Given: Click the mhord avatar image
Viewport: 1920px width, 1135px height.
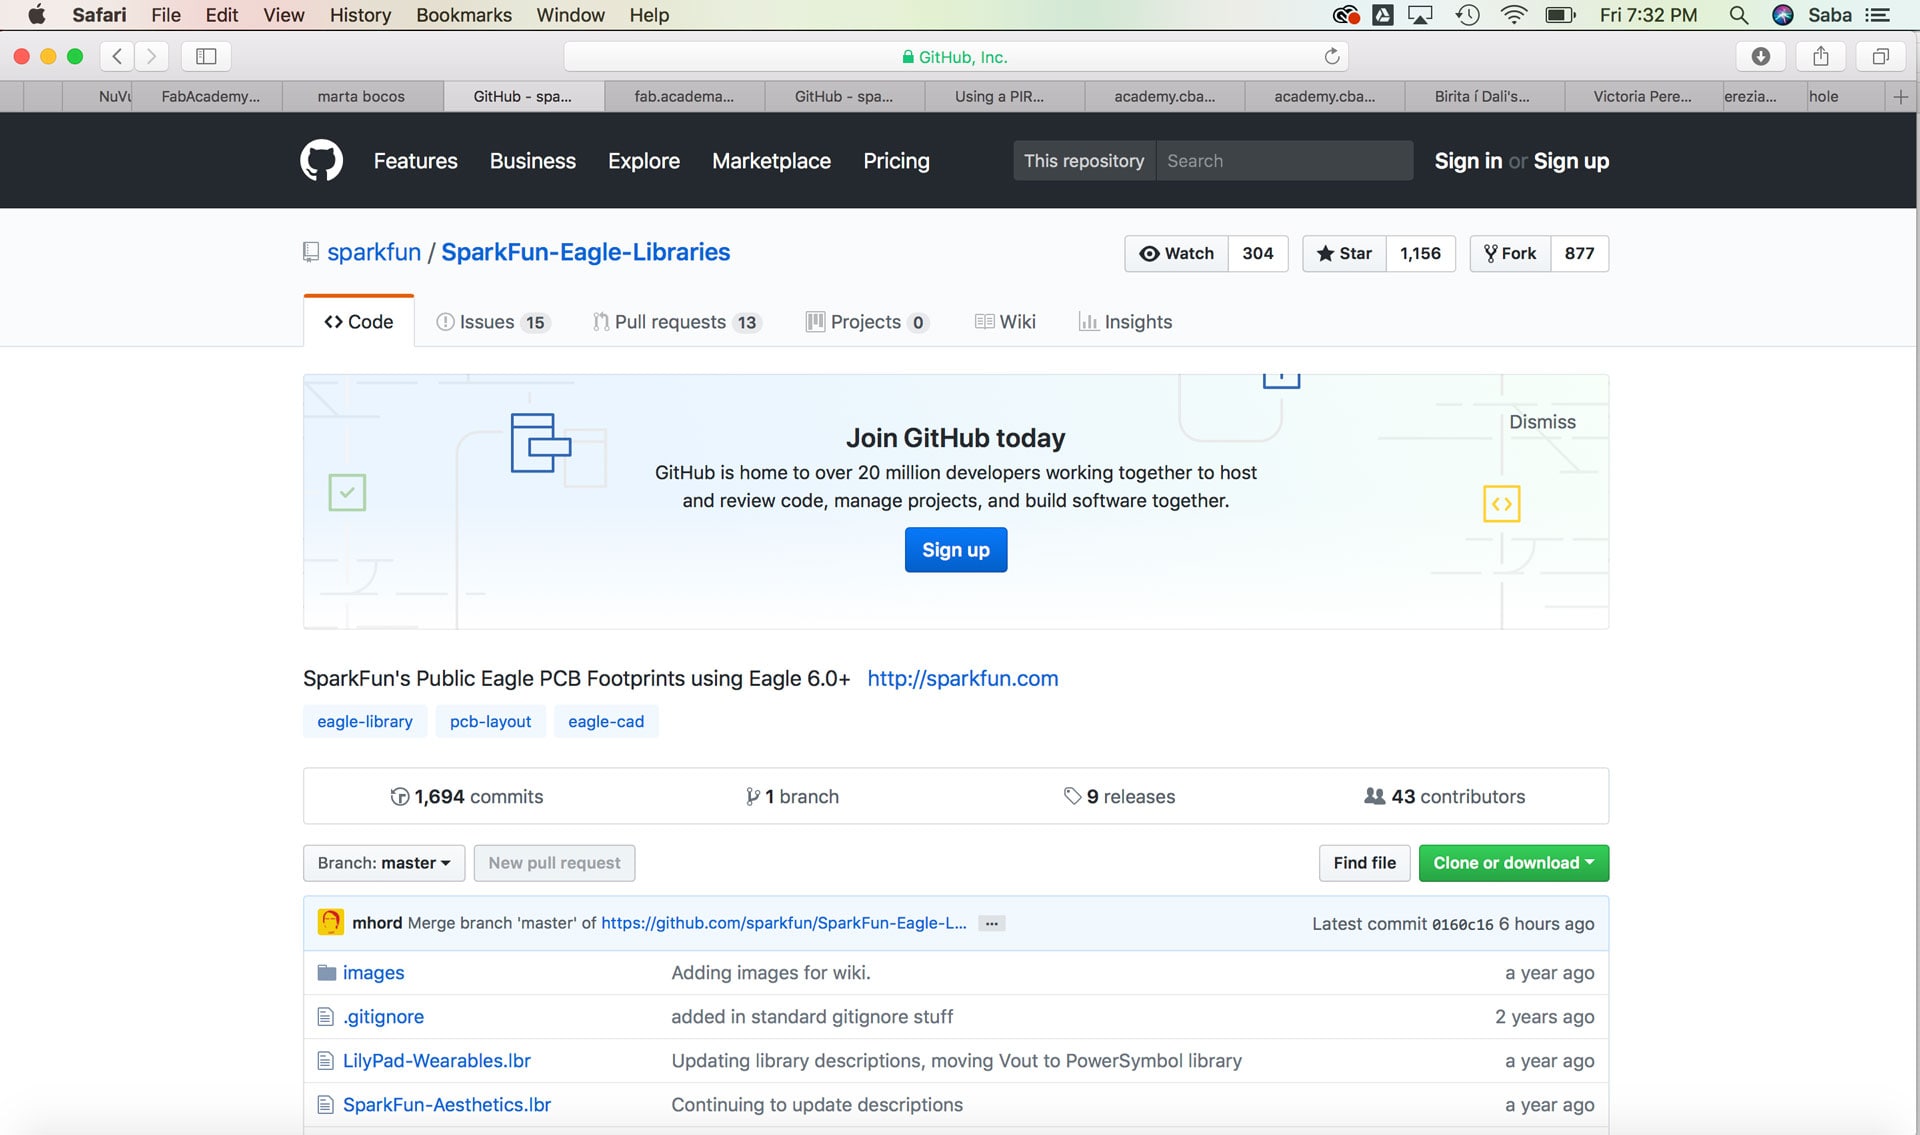Looking at the screenshot, I should (x=330, y=922).
